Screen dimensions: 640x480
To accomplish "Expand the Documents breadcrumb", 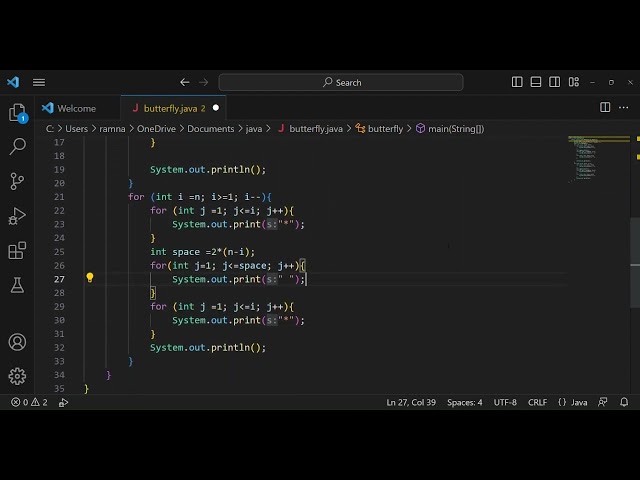I will 211,129.
